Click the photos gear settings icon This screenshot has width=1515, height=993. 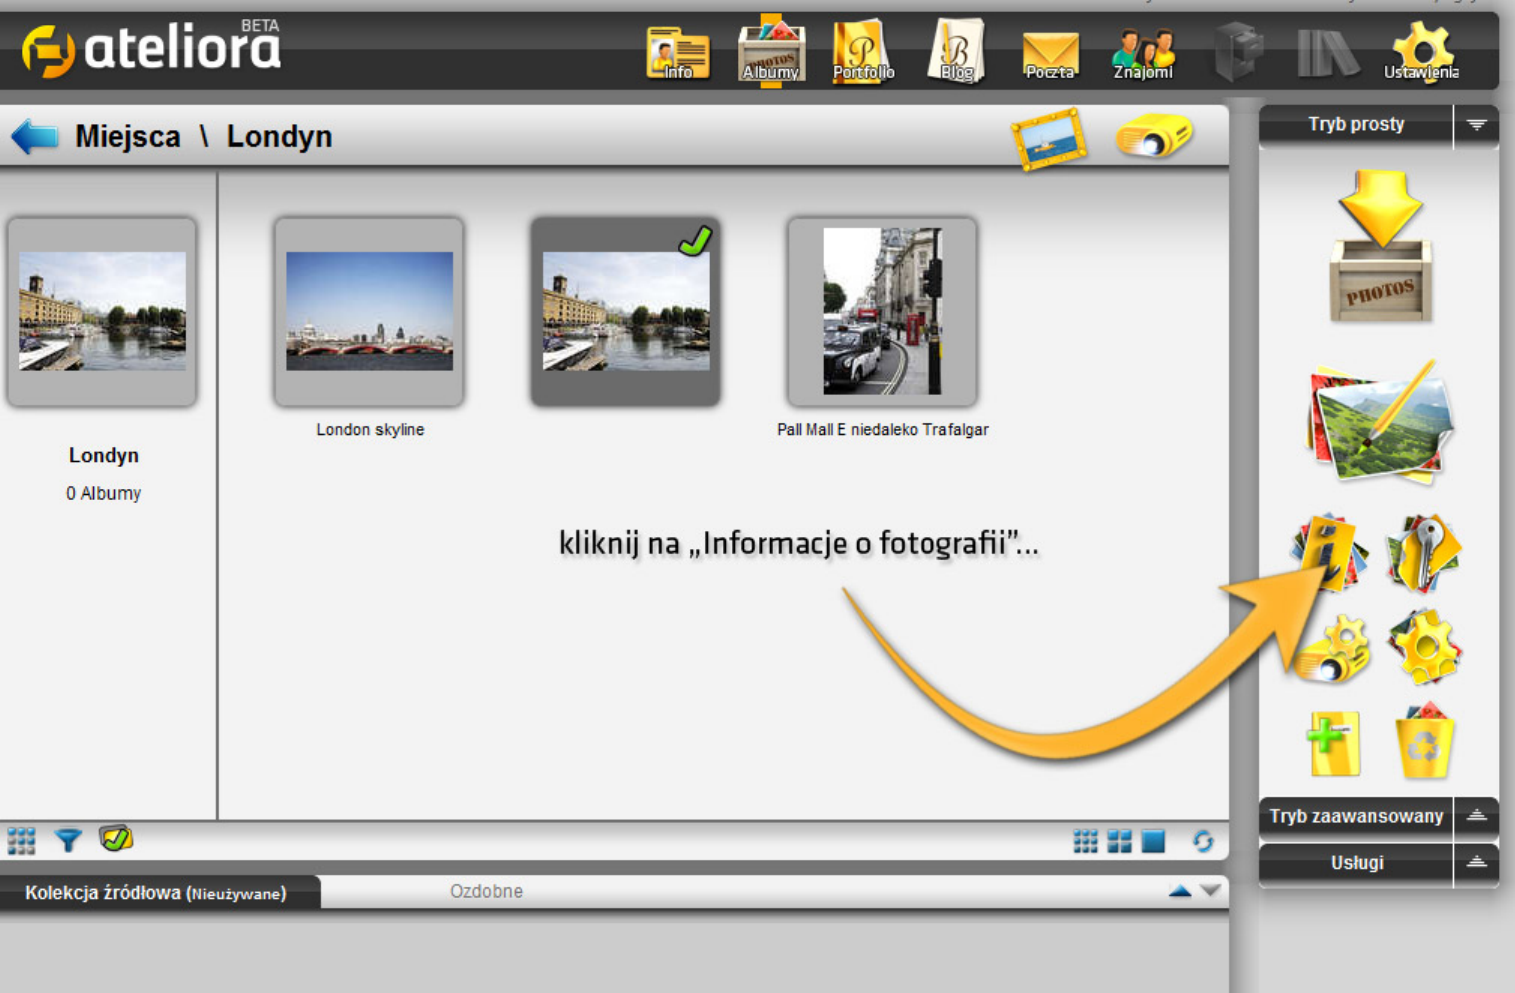tap(1424, 647)
